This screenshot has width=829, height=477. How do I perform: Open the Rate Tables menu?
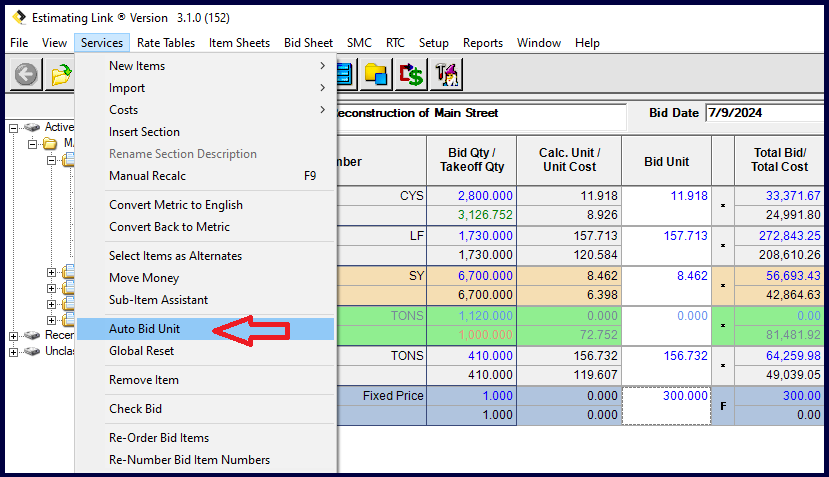point(166,43)
